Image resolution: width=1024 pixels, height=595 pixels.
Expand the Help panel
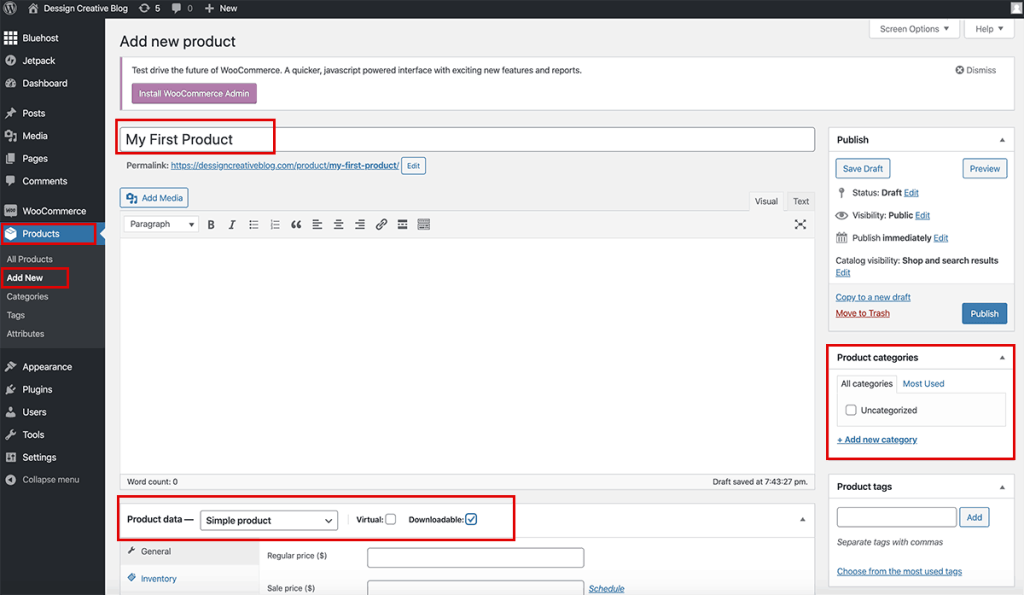989,29
